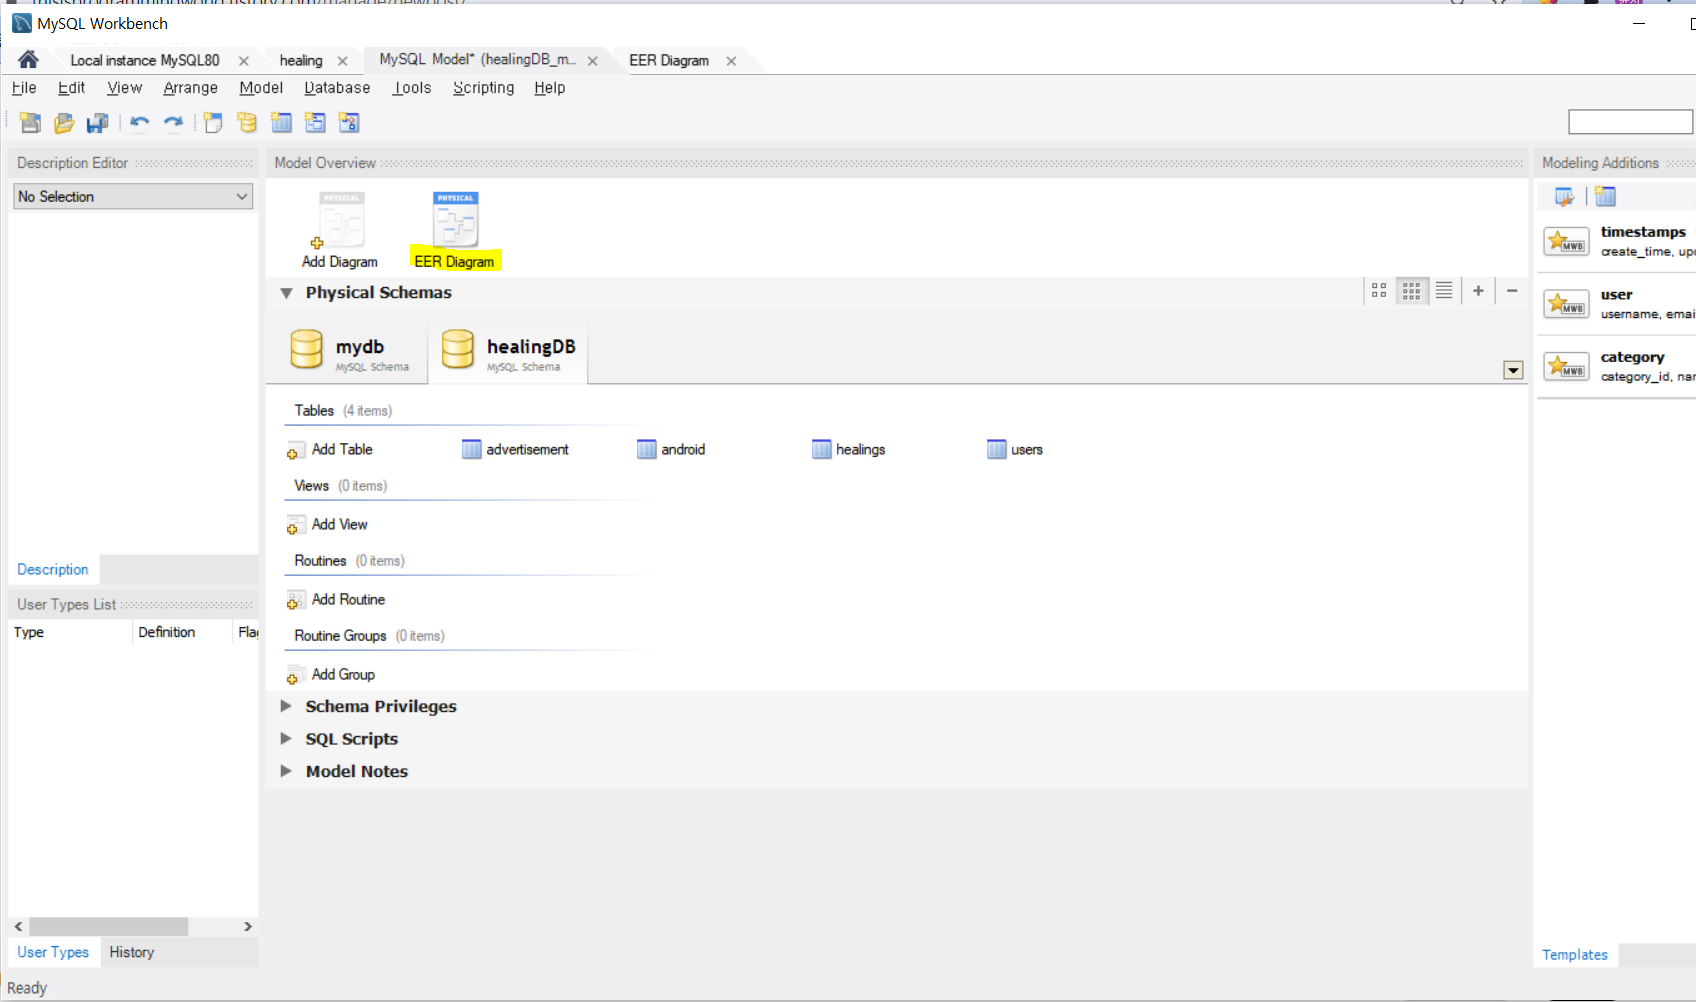Open the Edit menu

tap(71, 88)
